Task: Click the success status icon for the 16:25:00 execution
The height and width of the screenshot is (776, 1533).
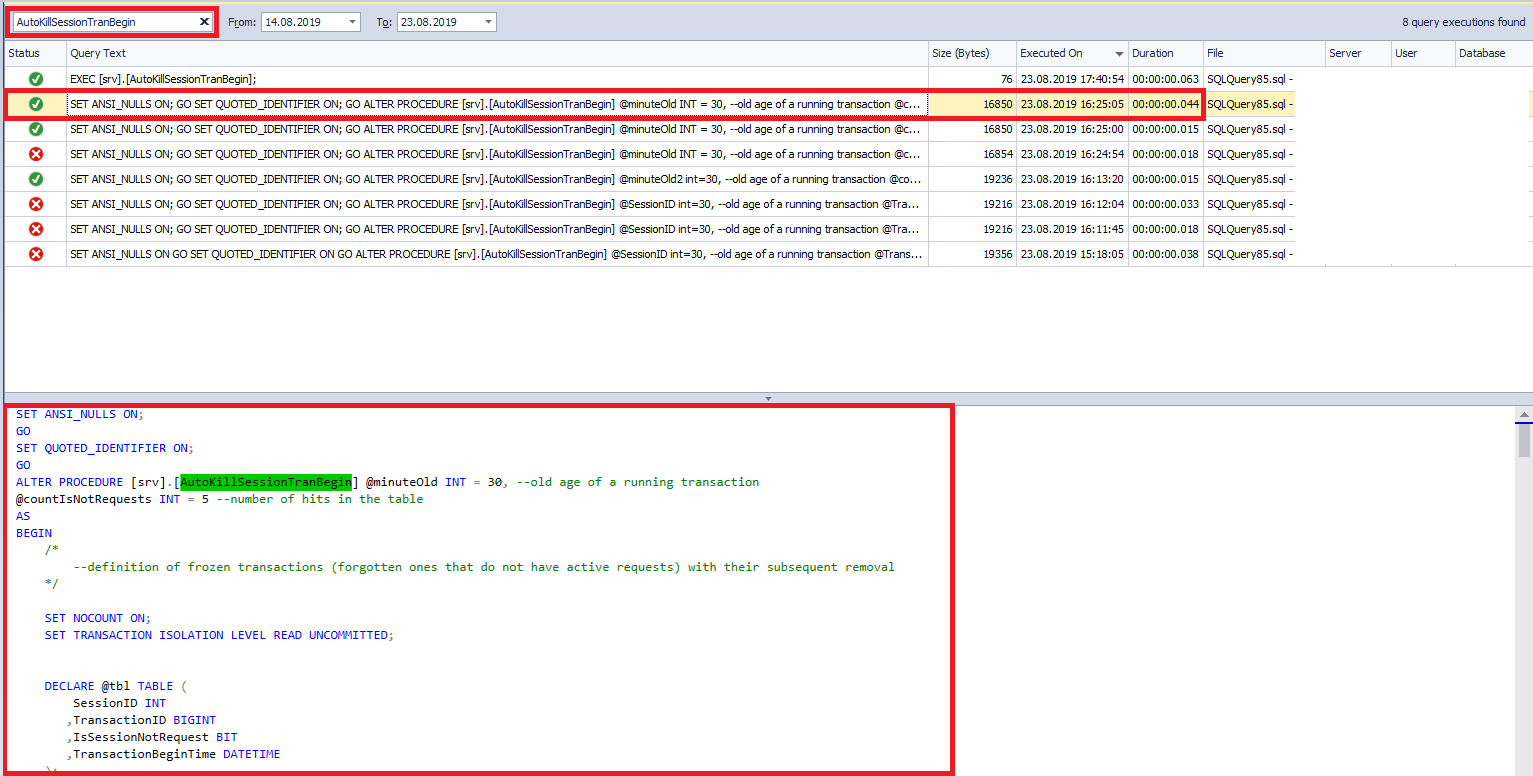Action: pos(36,129)
